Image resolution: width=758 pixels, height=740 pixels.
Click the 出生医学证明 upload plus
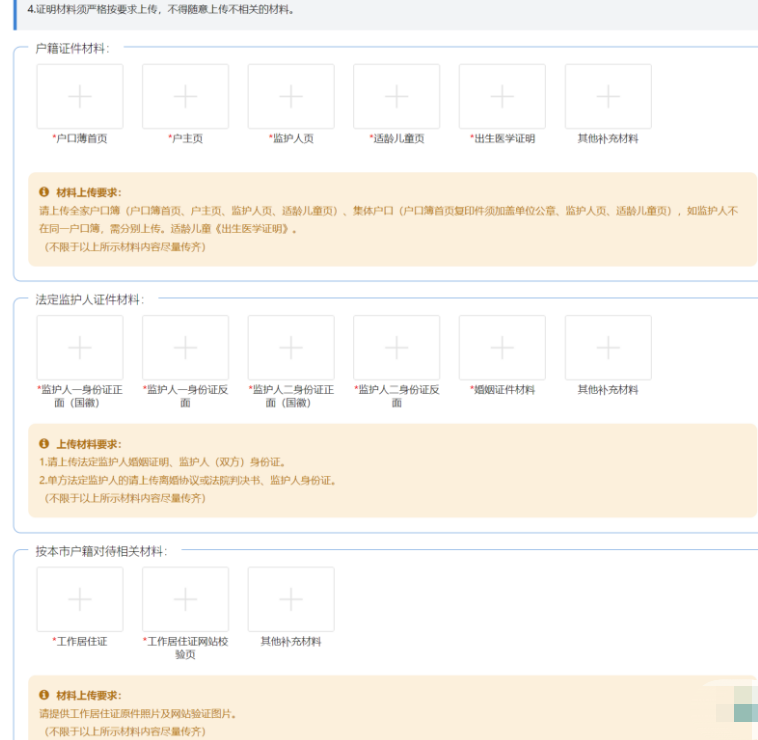pyautogui.click(x=502, y=97)
